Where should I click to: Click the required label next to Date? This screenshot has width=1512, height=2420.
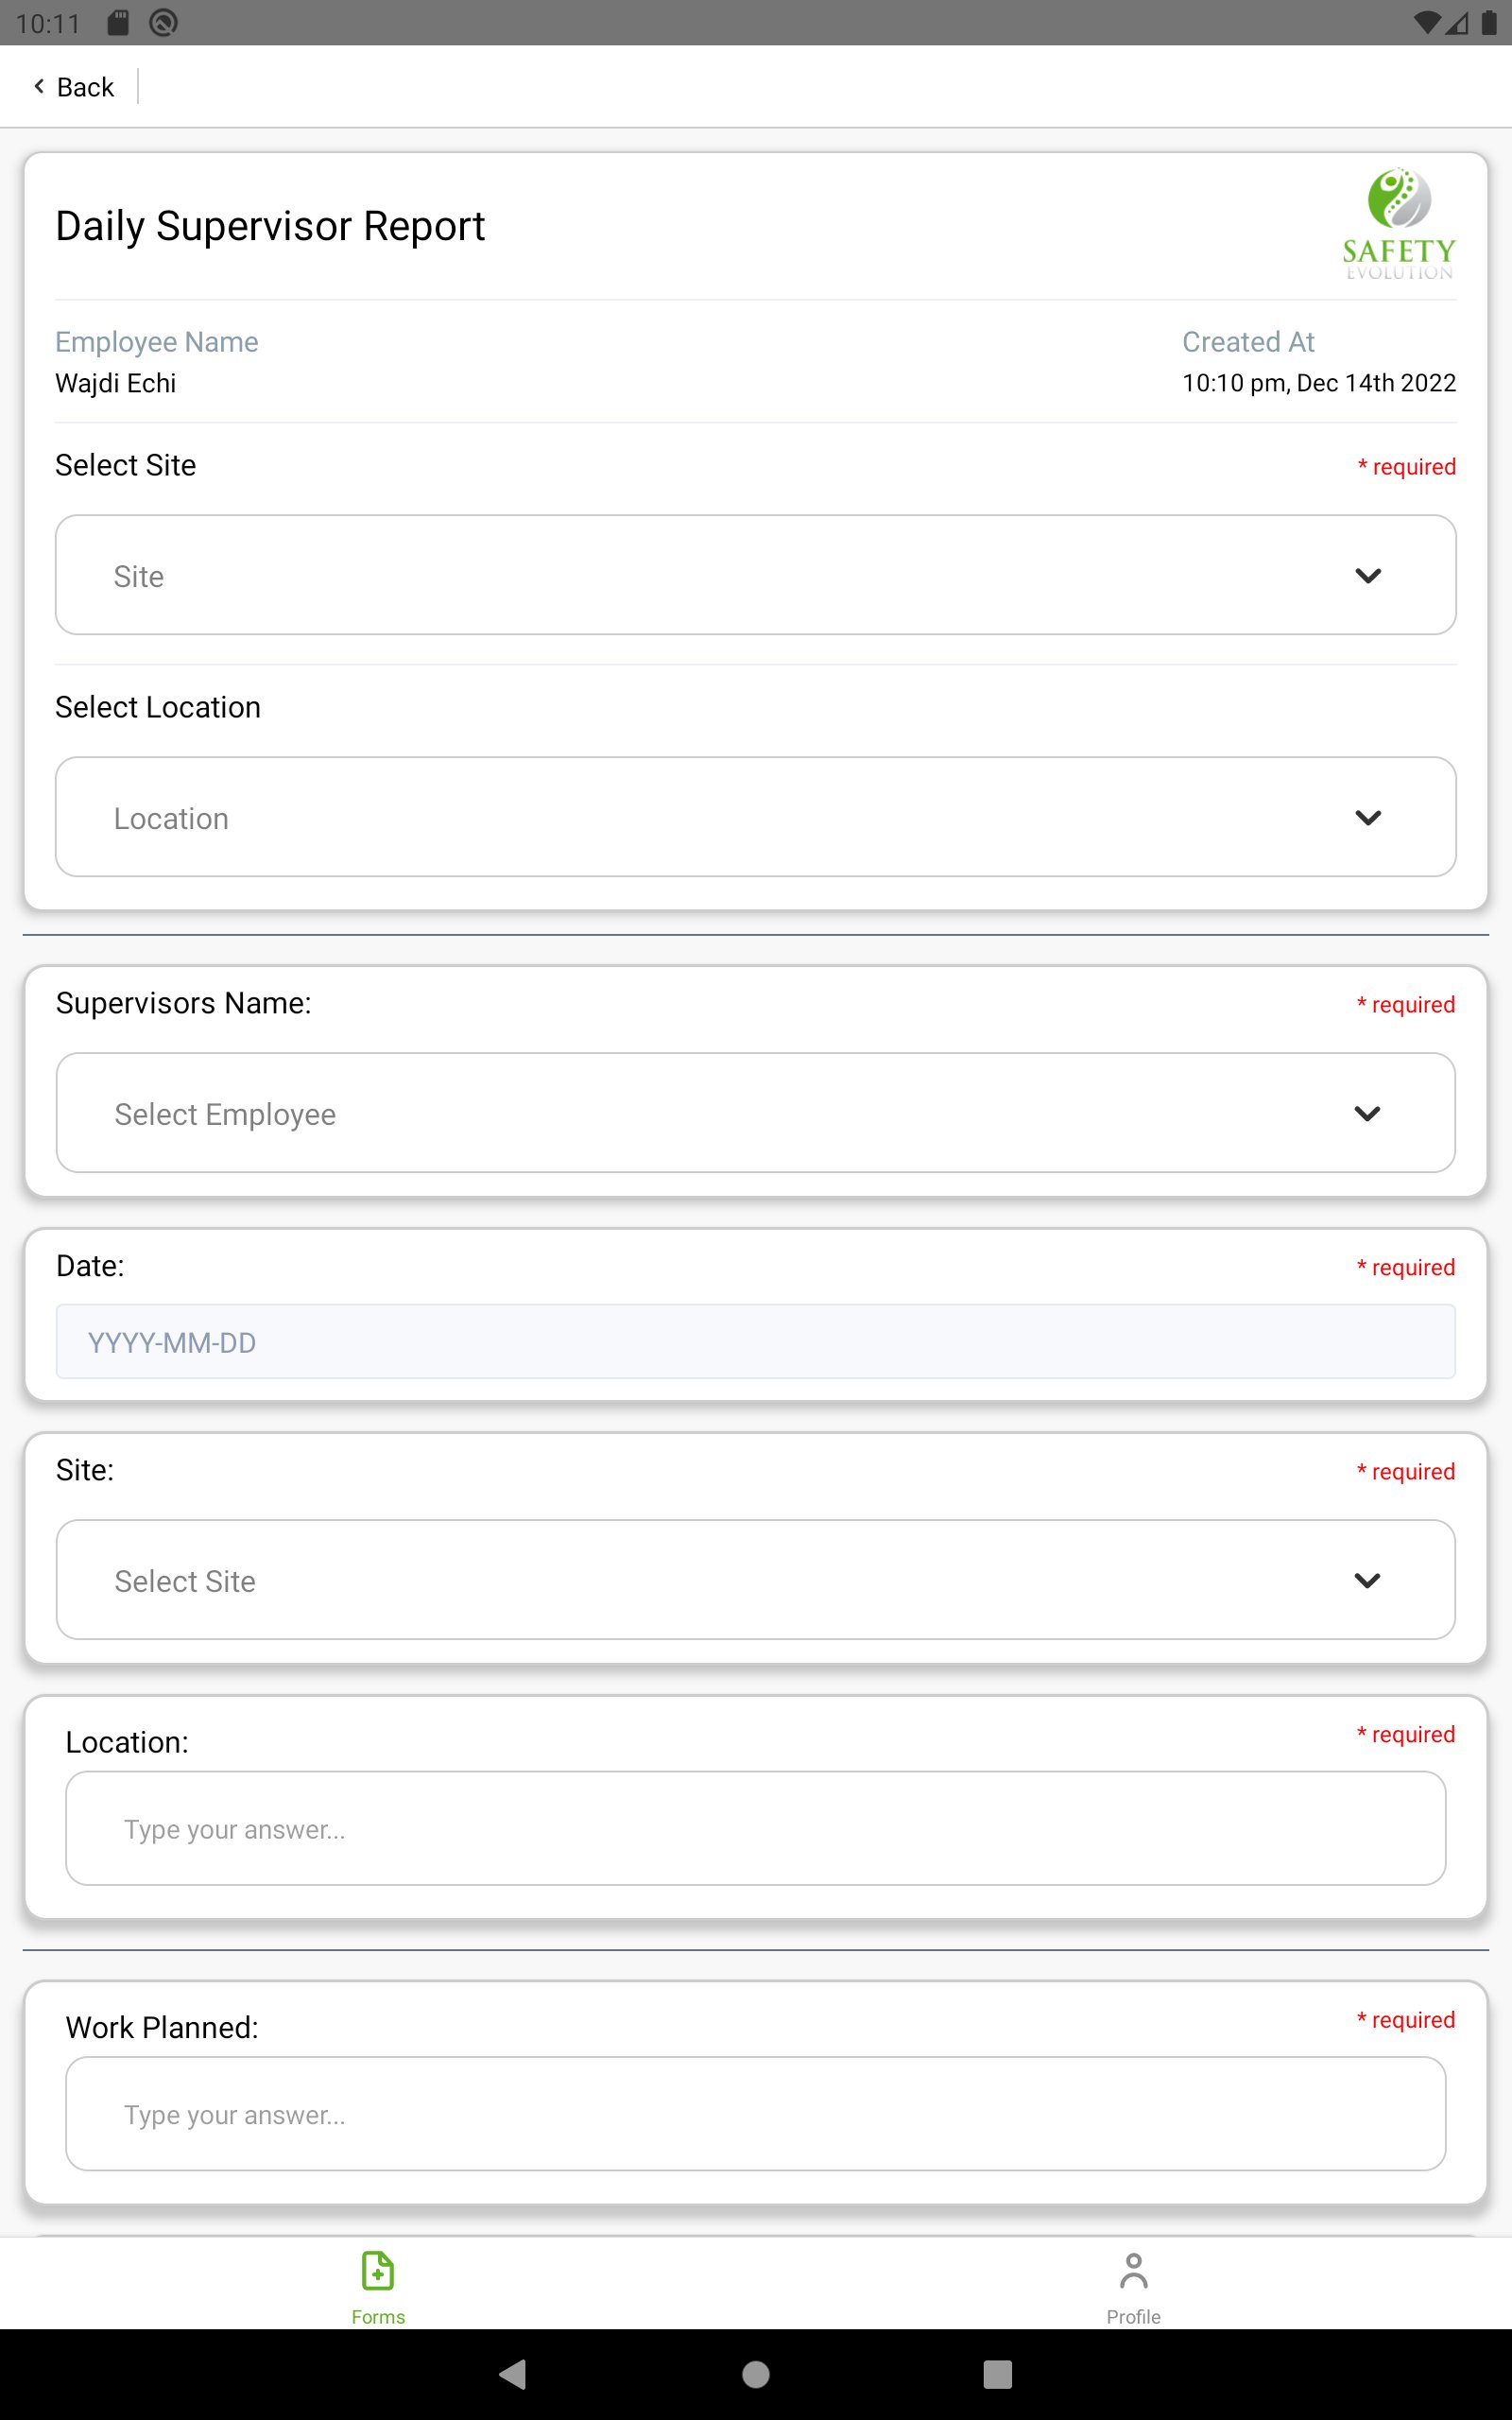pos(1406,1267)
